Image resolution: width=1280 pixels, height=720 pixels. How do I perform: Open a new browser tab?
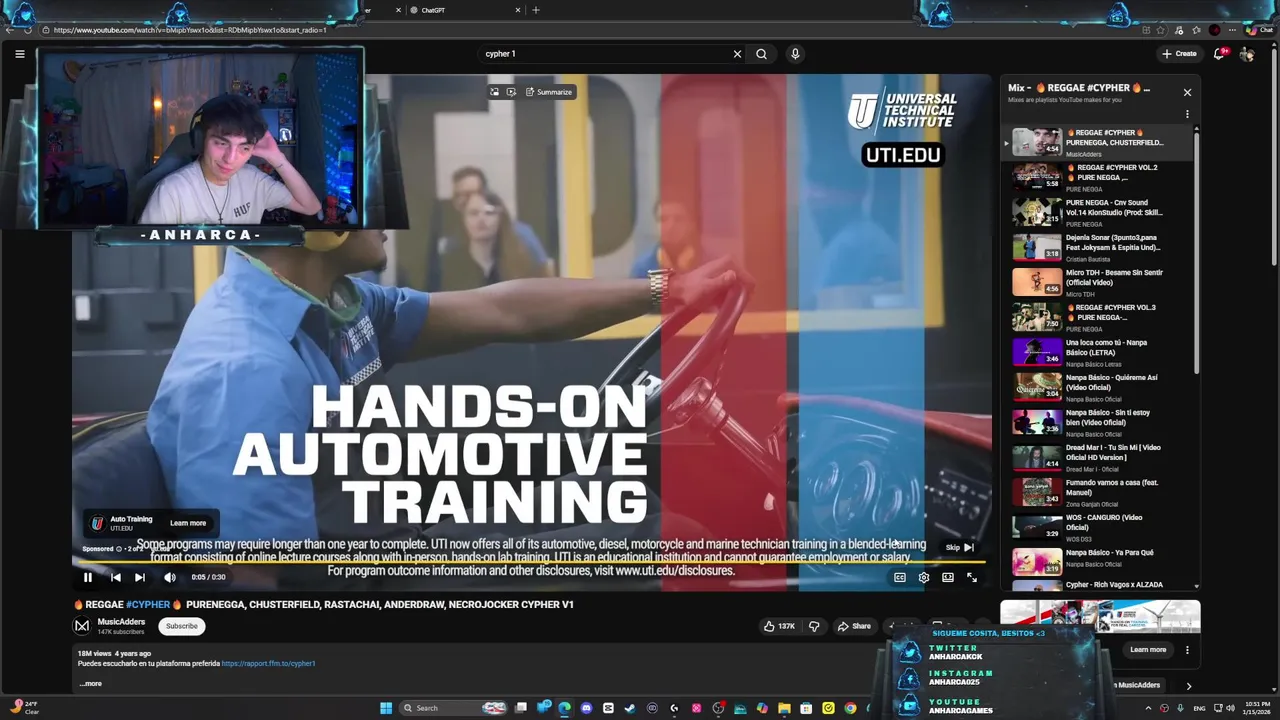[x=536, y=10]
